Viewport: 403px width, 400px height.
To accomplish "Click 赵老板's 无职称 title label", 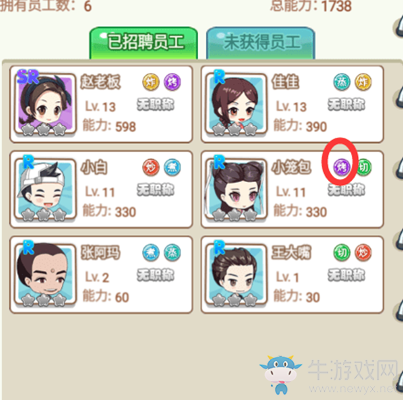I will point(156,104).
